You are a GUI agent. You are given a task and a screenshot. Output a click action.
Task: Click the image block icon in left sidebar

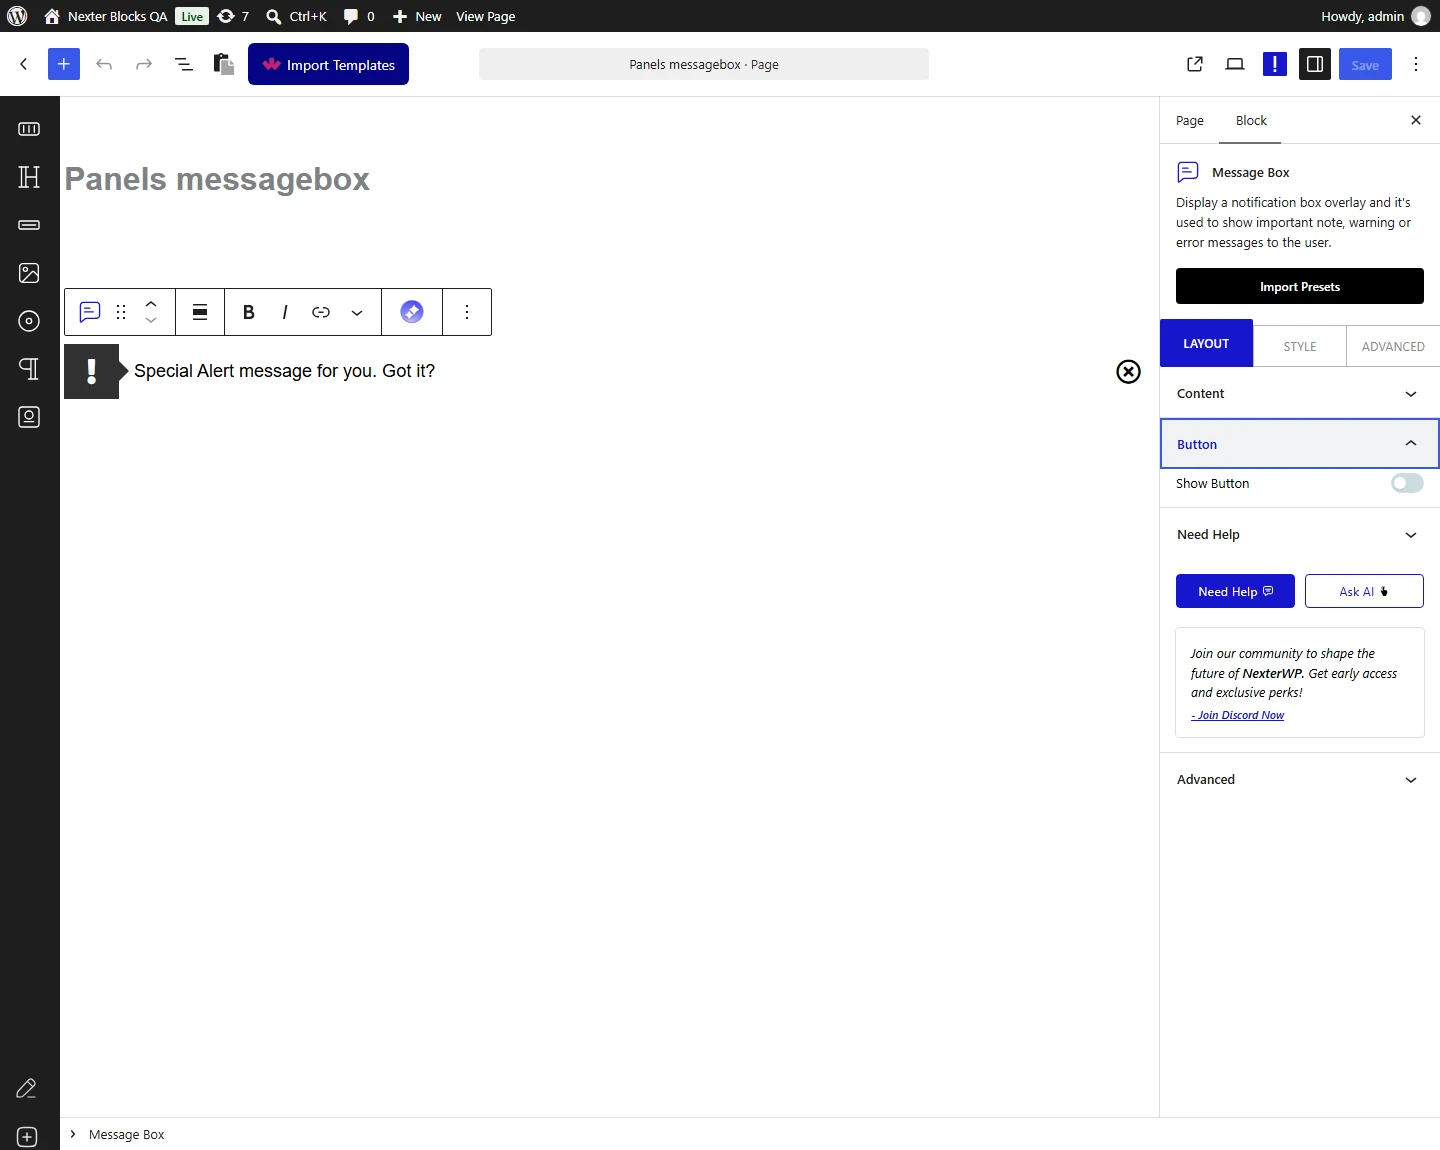pos(29,273)
